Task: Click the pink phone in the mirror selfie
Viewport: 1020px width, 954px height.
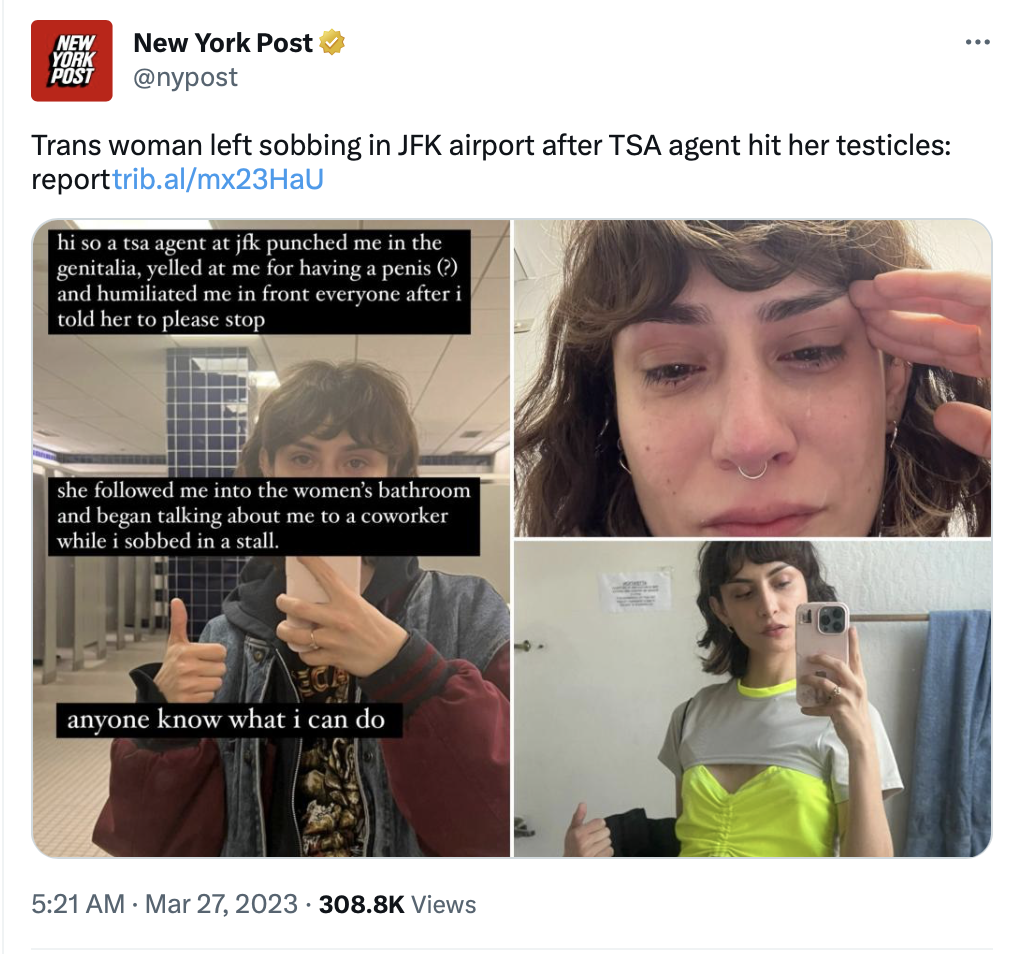Action: (822, 654)
